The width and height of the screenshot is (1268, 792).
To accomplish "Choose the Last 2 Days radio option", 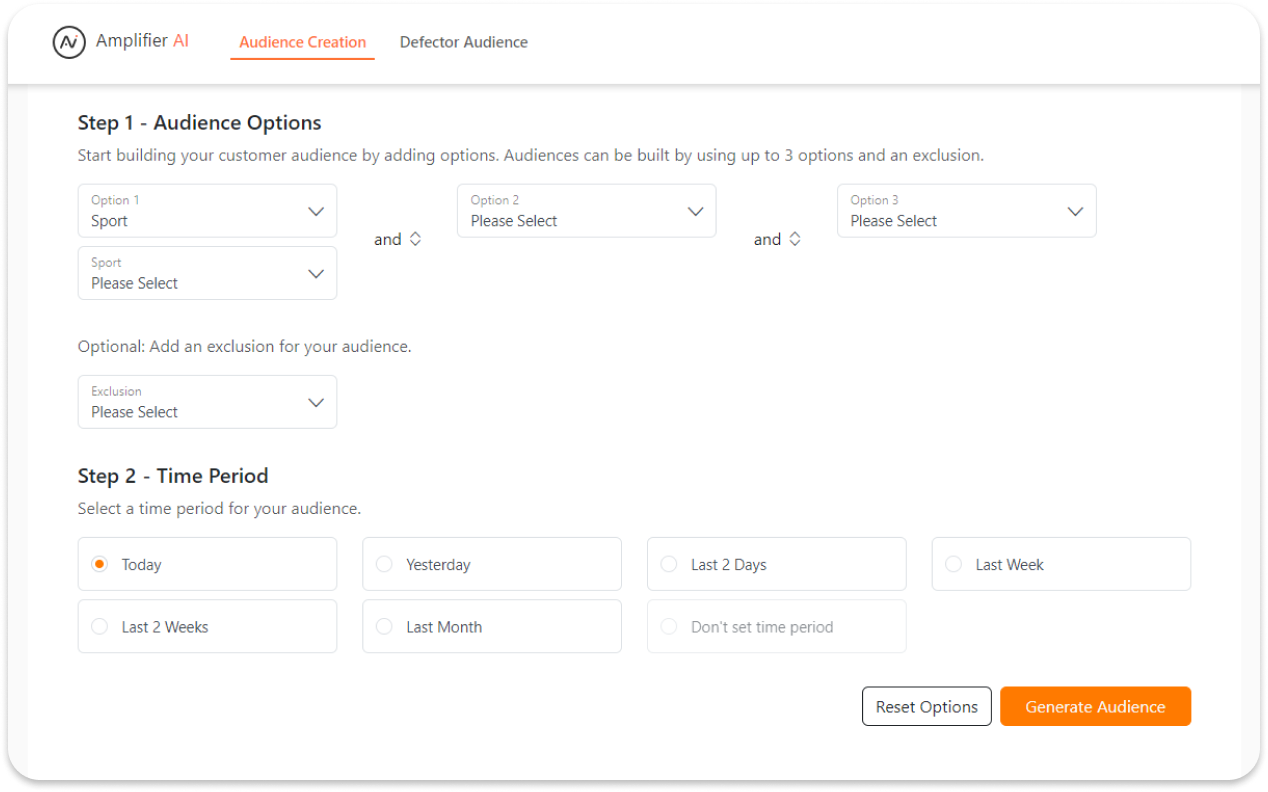I will pyautogui.click(x=777, y=564).
